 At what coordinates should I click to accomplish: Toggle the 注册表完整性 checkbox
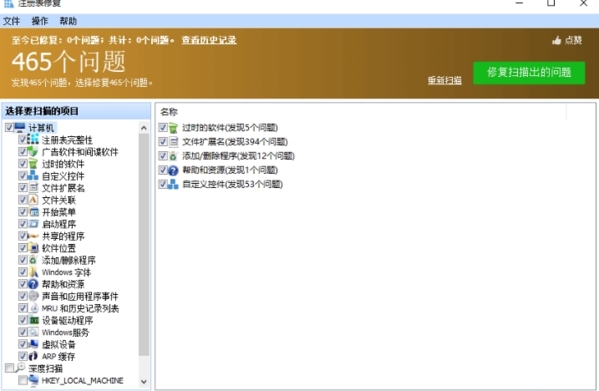point(23,139)
